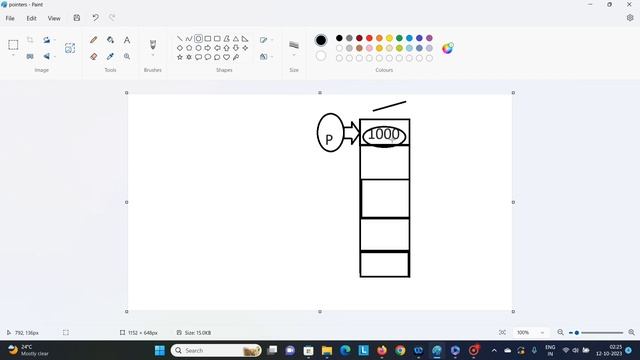
Task: Click the zoom slider handle
Action: point(577,333)
